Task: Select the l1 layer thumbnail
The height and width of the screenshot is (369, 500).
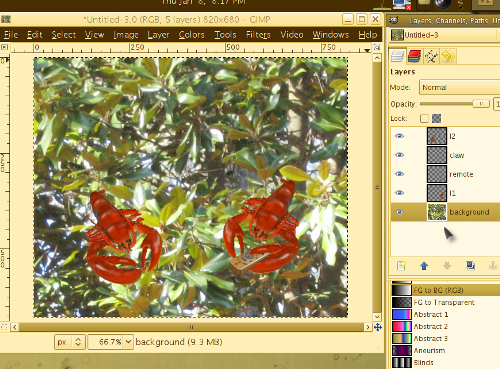Action: tap(437, 193)
